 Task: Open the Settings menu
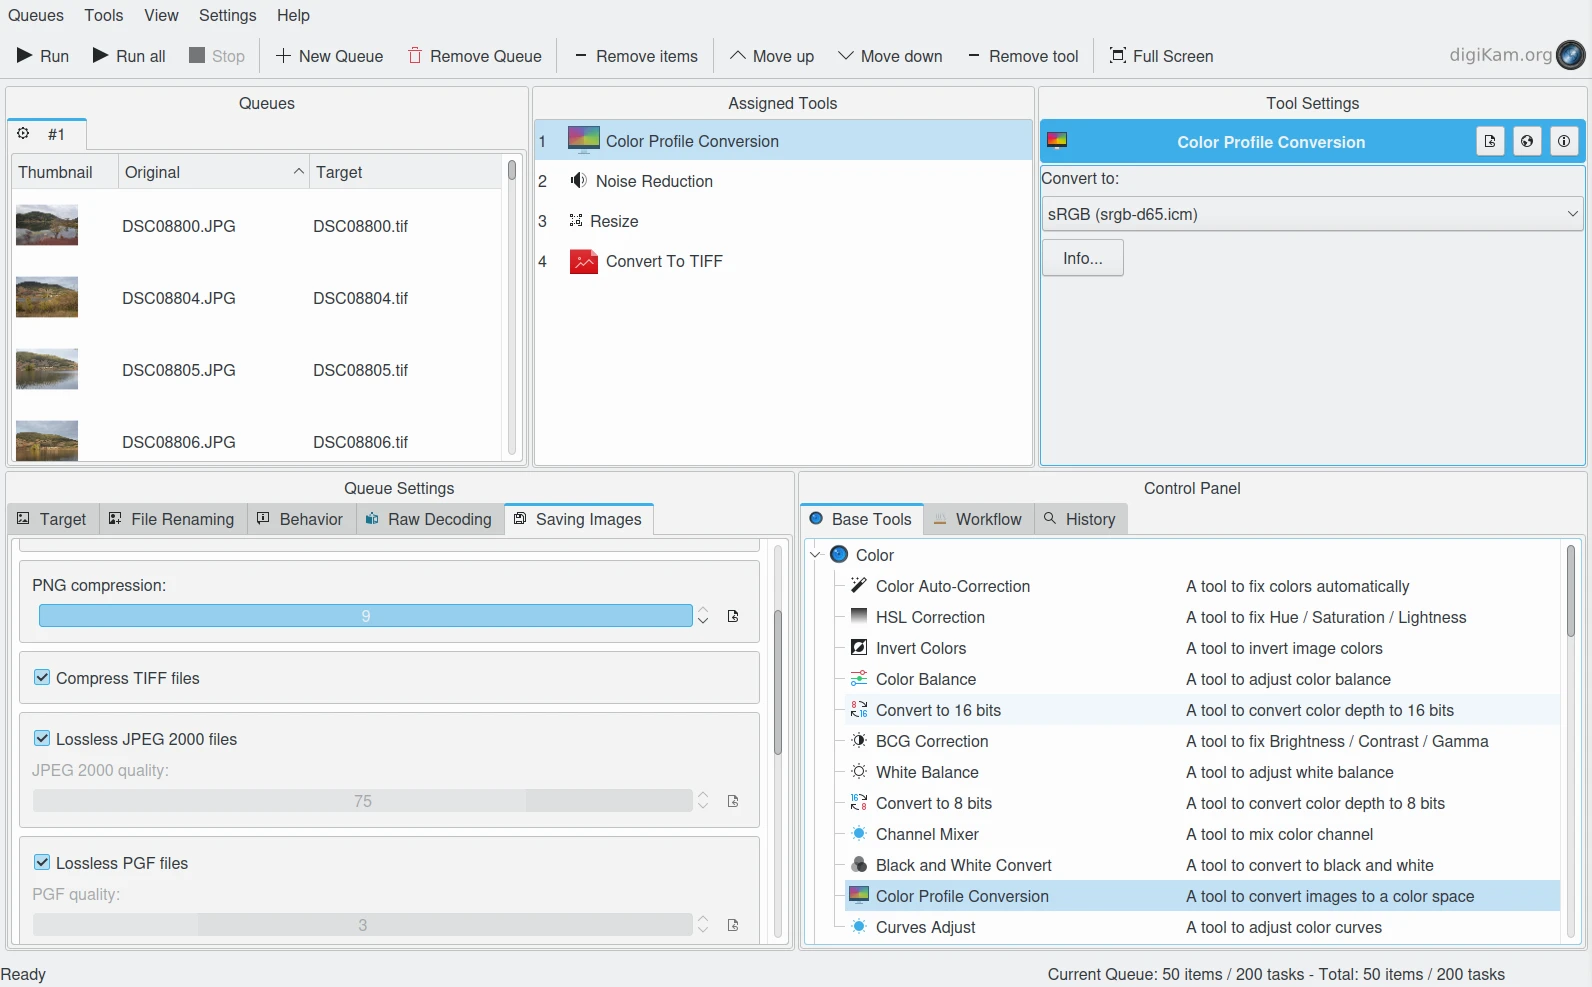[227, 15]
